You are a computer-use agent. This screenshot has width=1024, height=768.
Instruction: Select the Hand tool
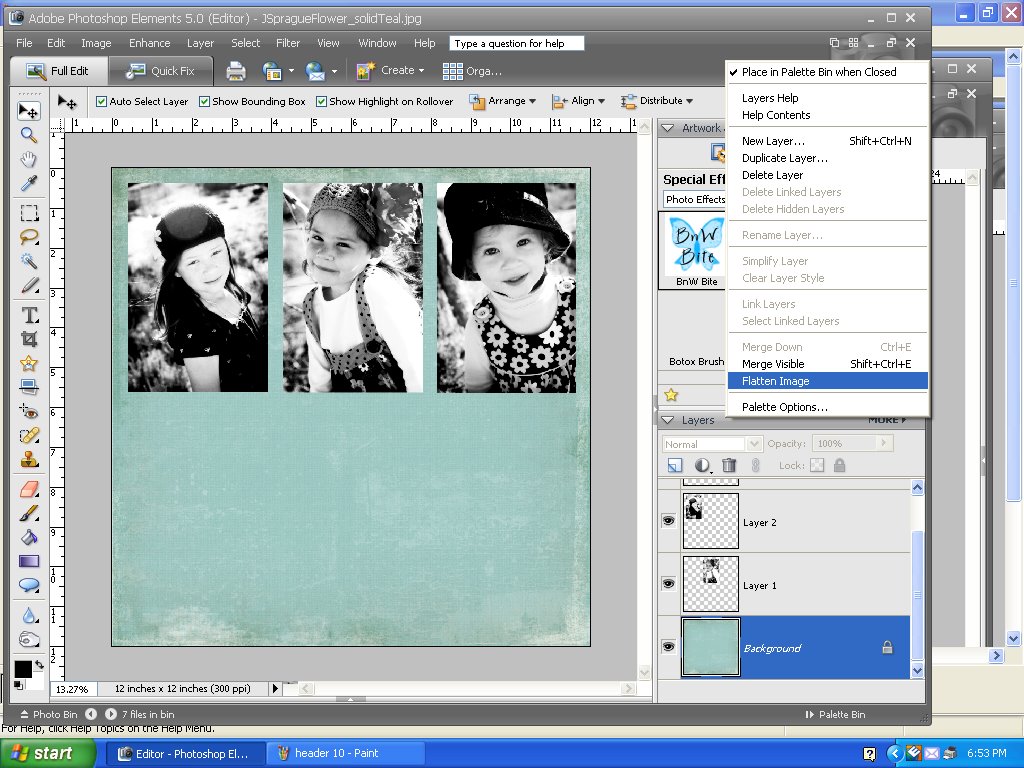tap(29, 160)
